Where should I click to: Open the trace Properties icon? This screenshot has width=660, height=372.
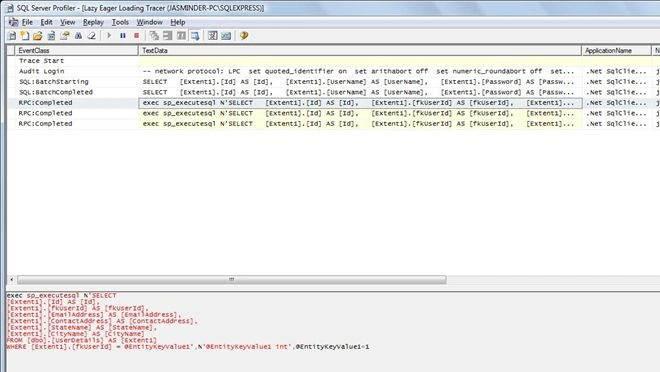pyautogui.click(x=65, y=36)
